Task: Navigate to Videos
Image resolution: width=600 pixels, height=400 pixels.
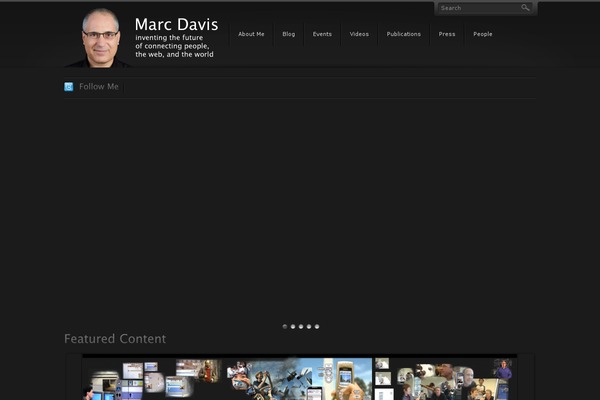Action: pos(359,34)
